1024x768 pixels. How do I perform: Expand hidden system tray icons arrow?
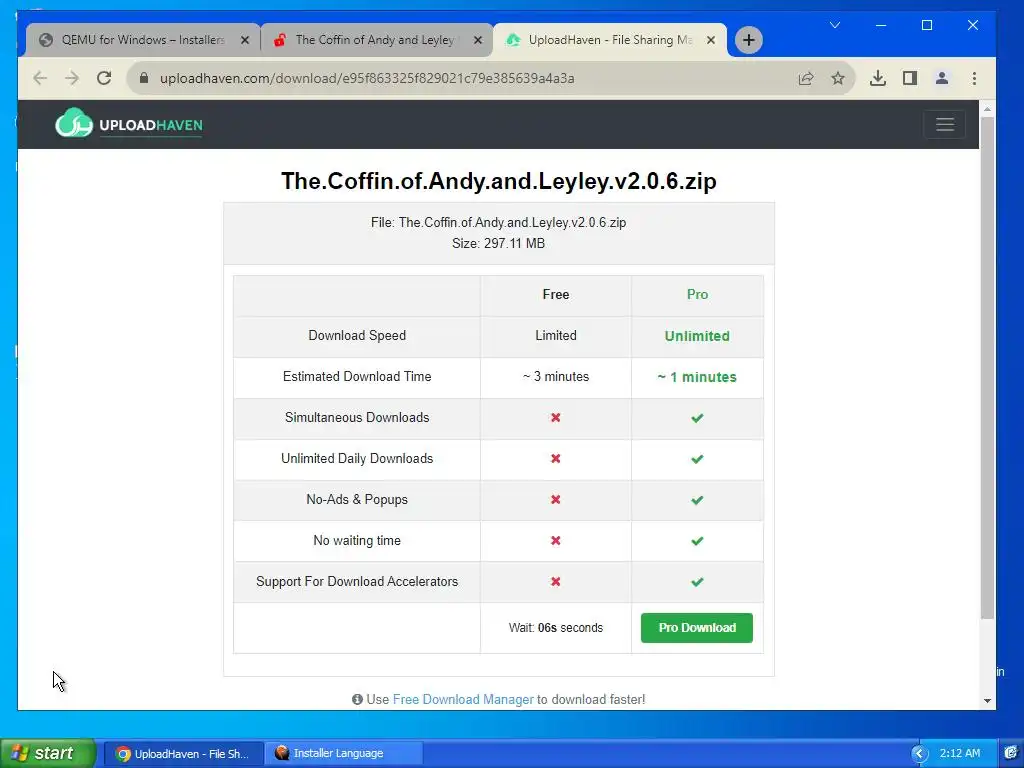point(920,754)
